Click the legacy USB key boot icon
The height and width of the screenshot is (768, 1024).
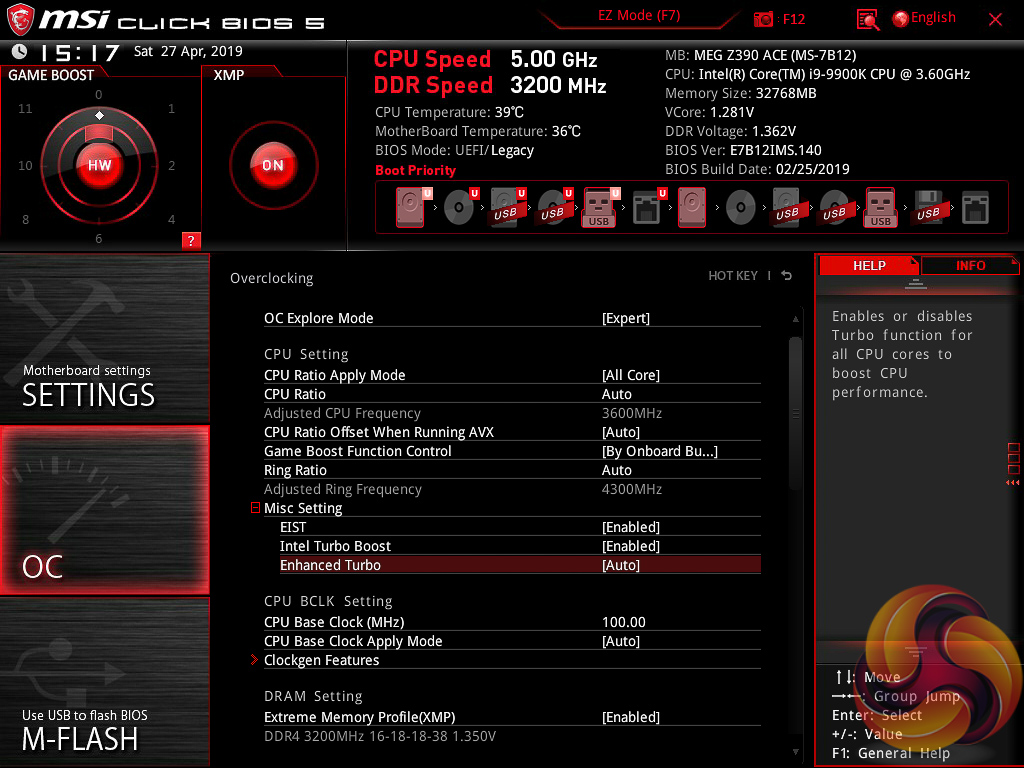pyautogui.click(x=881, y=208)
